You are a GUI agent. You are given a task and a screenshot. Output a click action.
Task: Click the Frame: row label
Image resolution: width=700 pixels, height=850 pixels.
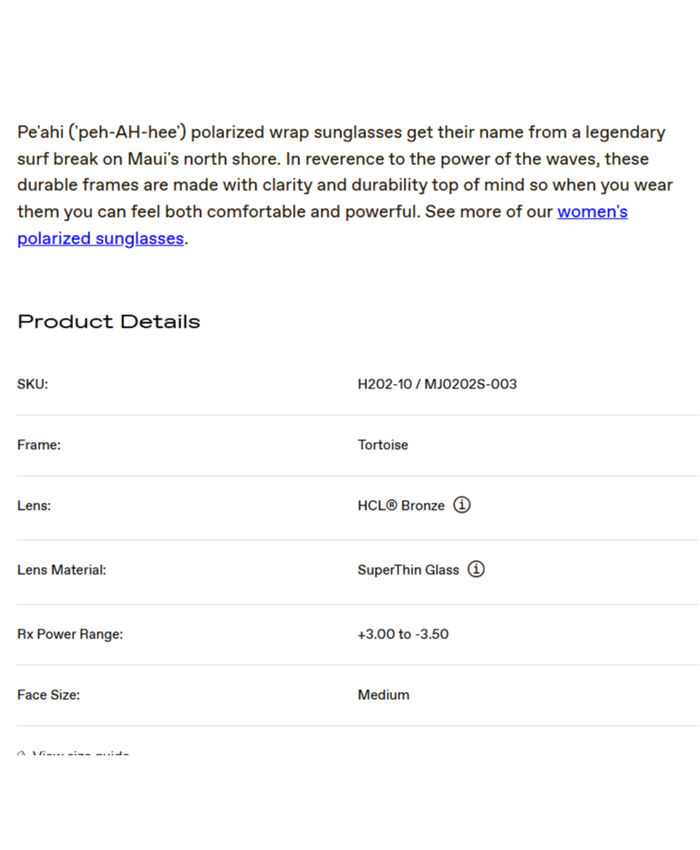coord(39,445)
